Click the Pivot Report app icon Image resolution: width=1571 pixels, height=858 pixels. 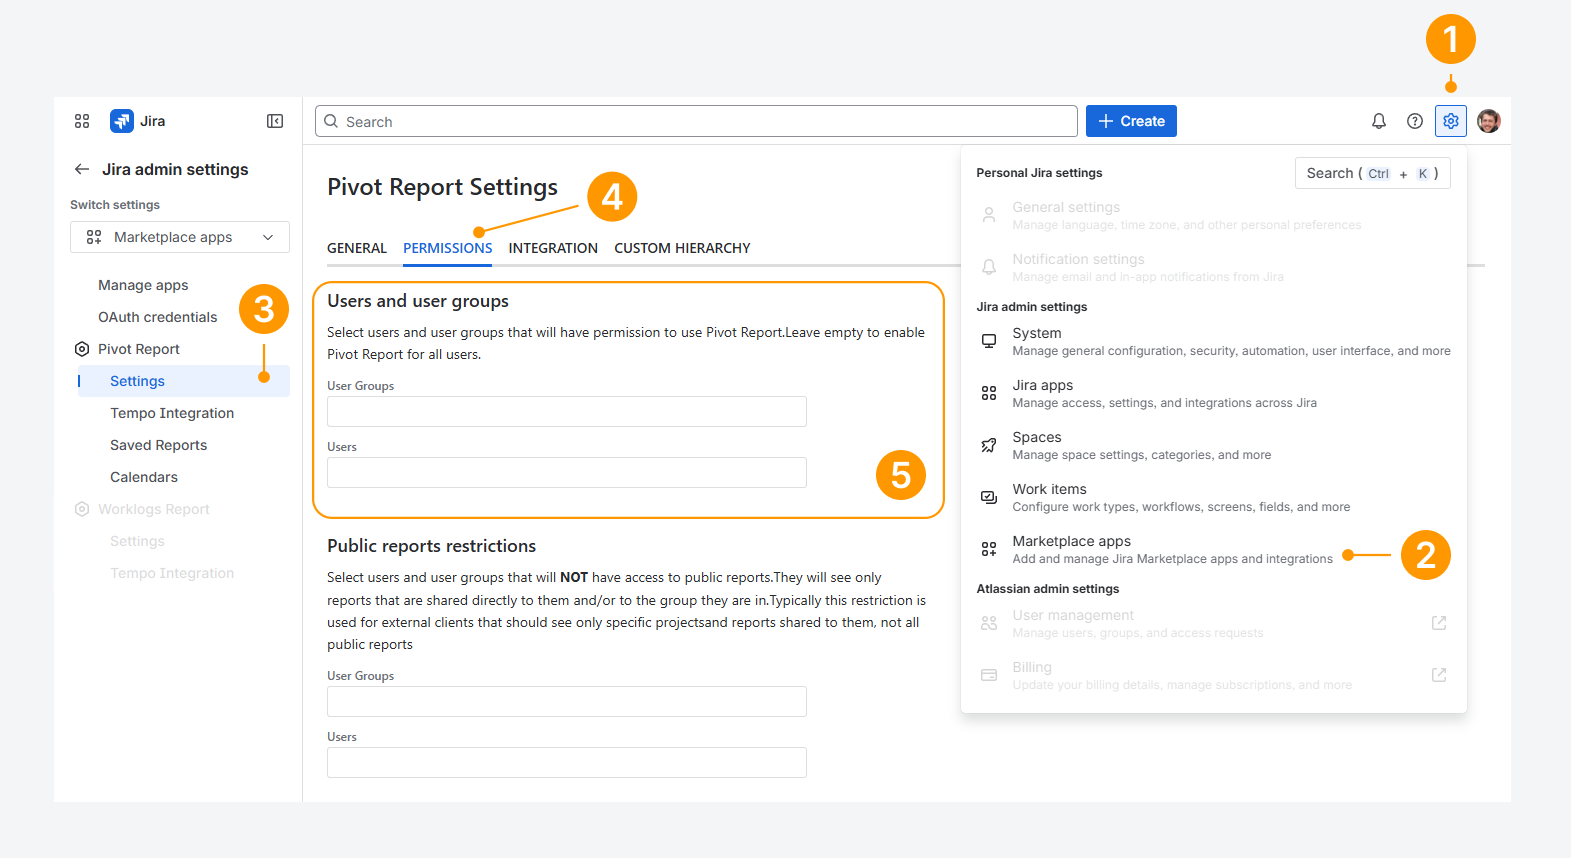[x=82, y=349]
